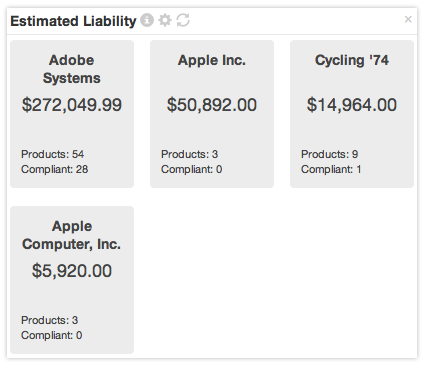Image resolution: width=423 pixels, height=365 pixels.
Task: Click Apple Inc. Compliant: 0 line
Action: coord(191,169)
